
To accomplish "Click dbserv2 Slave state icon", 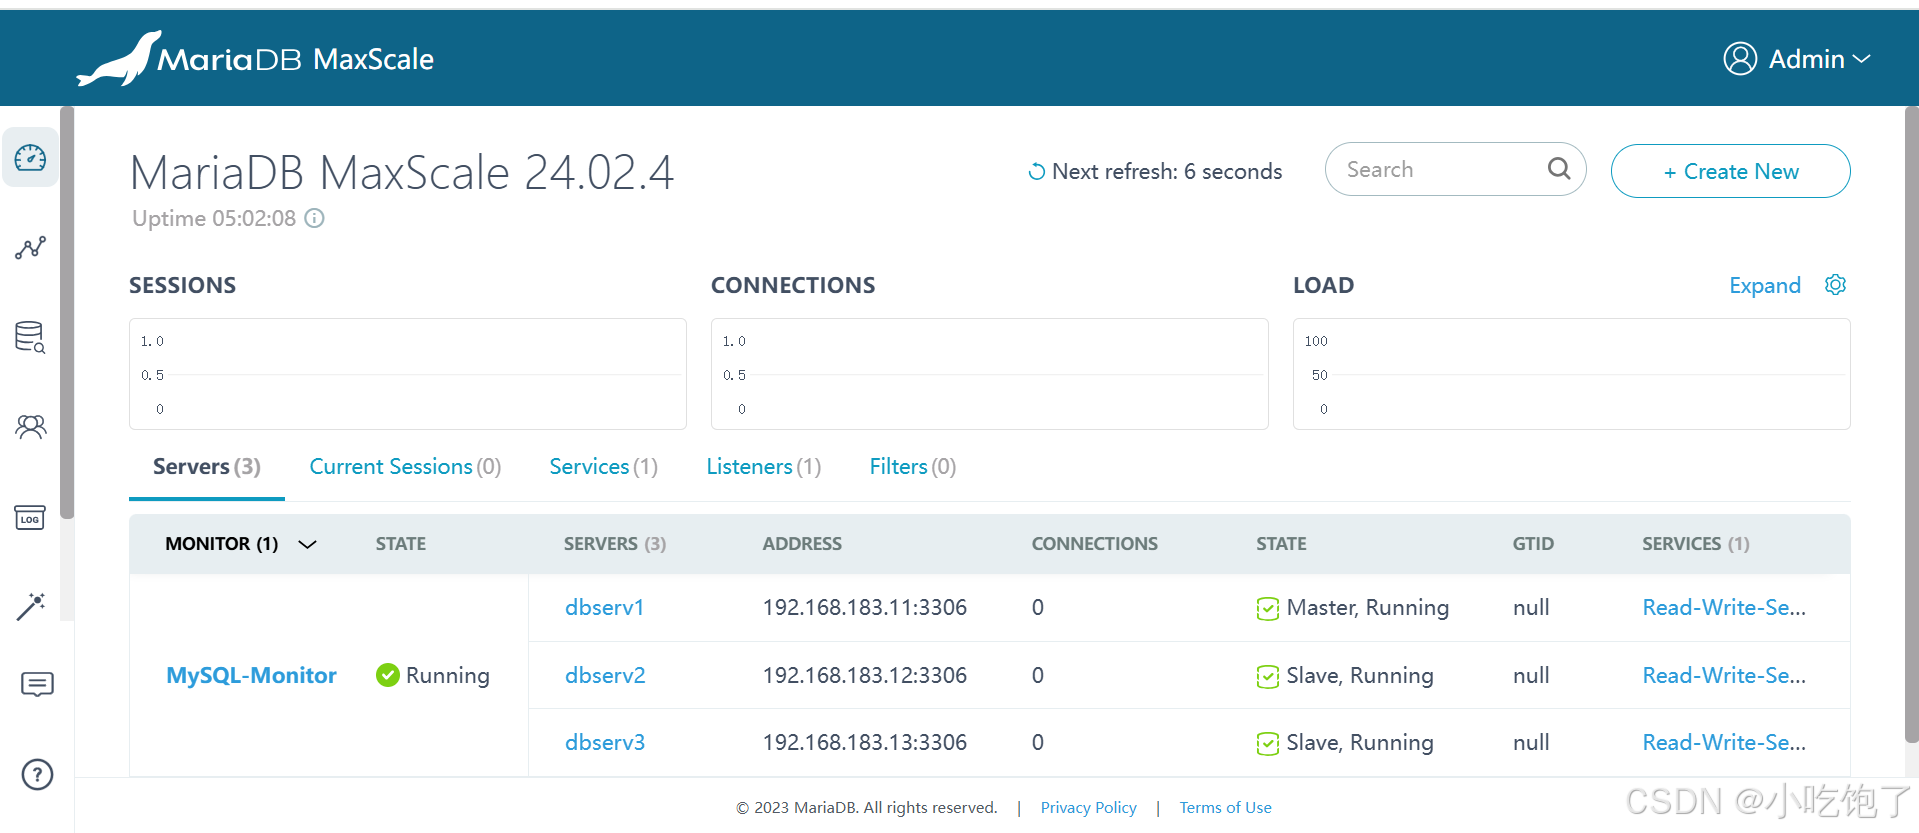I will (1268, 676).
